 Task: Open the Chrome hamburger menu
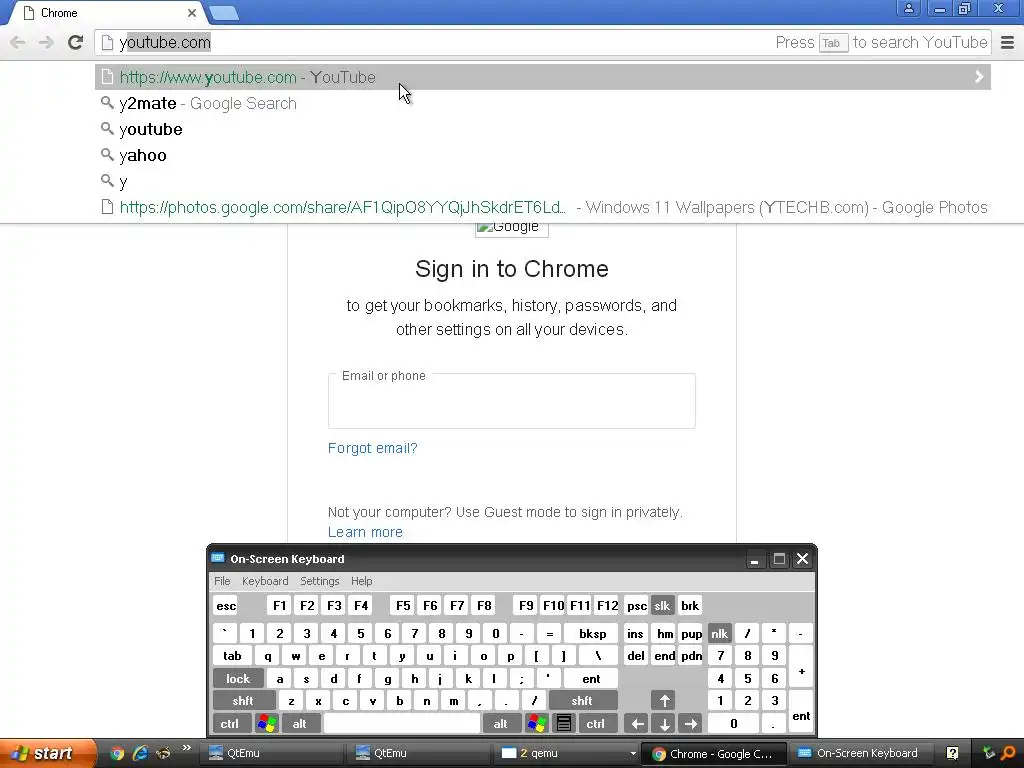tap(1008, 42)
